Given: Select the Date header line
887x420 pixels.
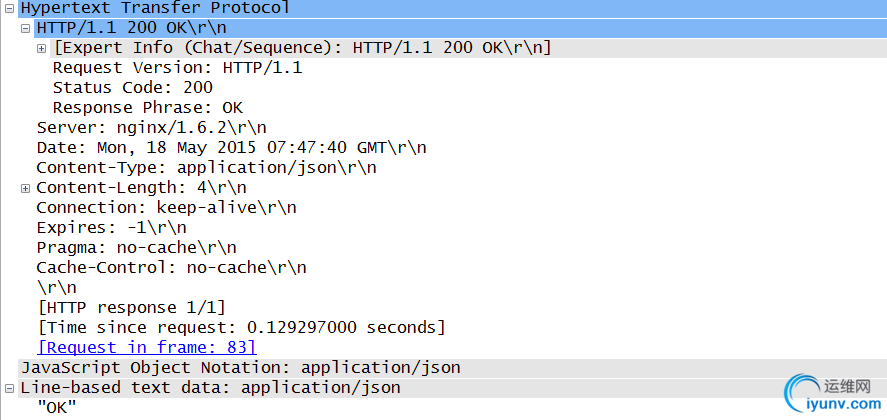Looking at the screenshot, I should point(231,148).
